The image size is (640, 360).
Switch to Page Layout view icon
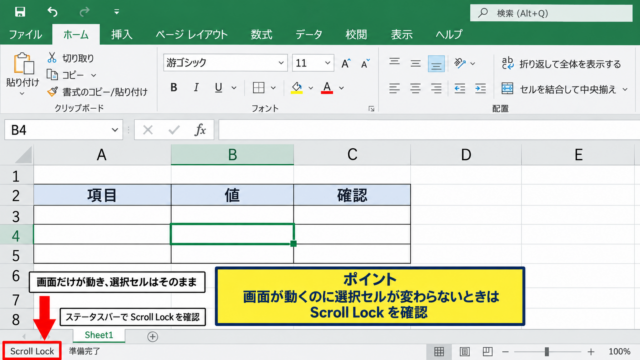464,351
